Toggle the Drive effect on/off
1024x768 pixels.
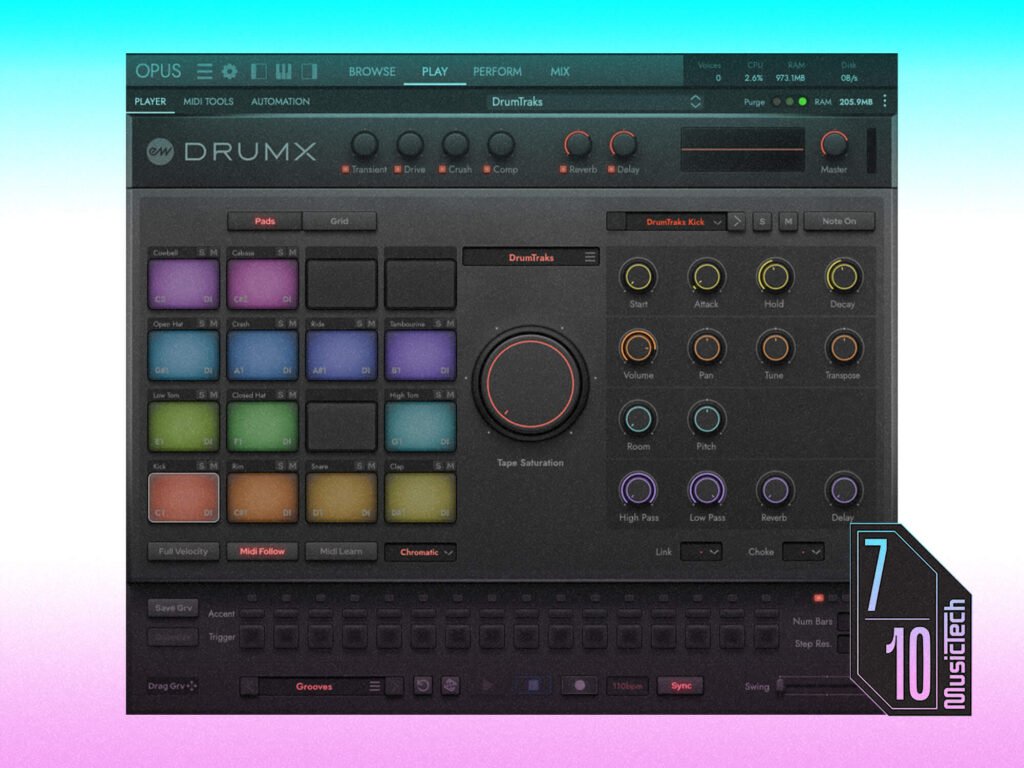(398, 169)
